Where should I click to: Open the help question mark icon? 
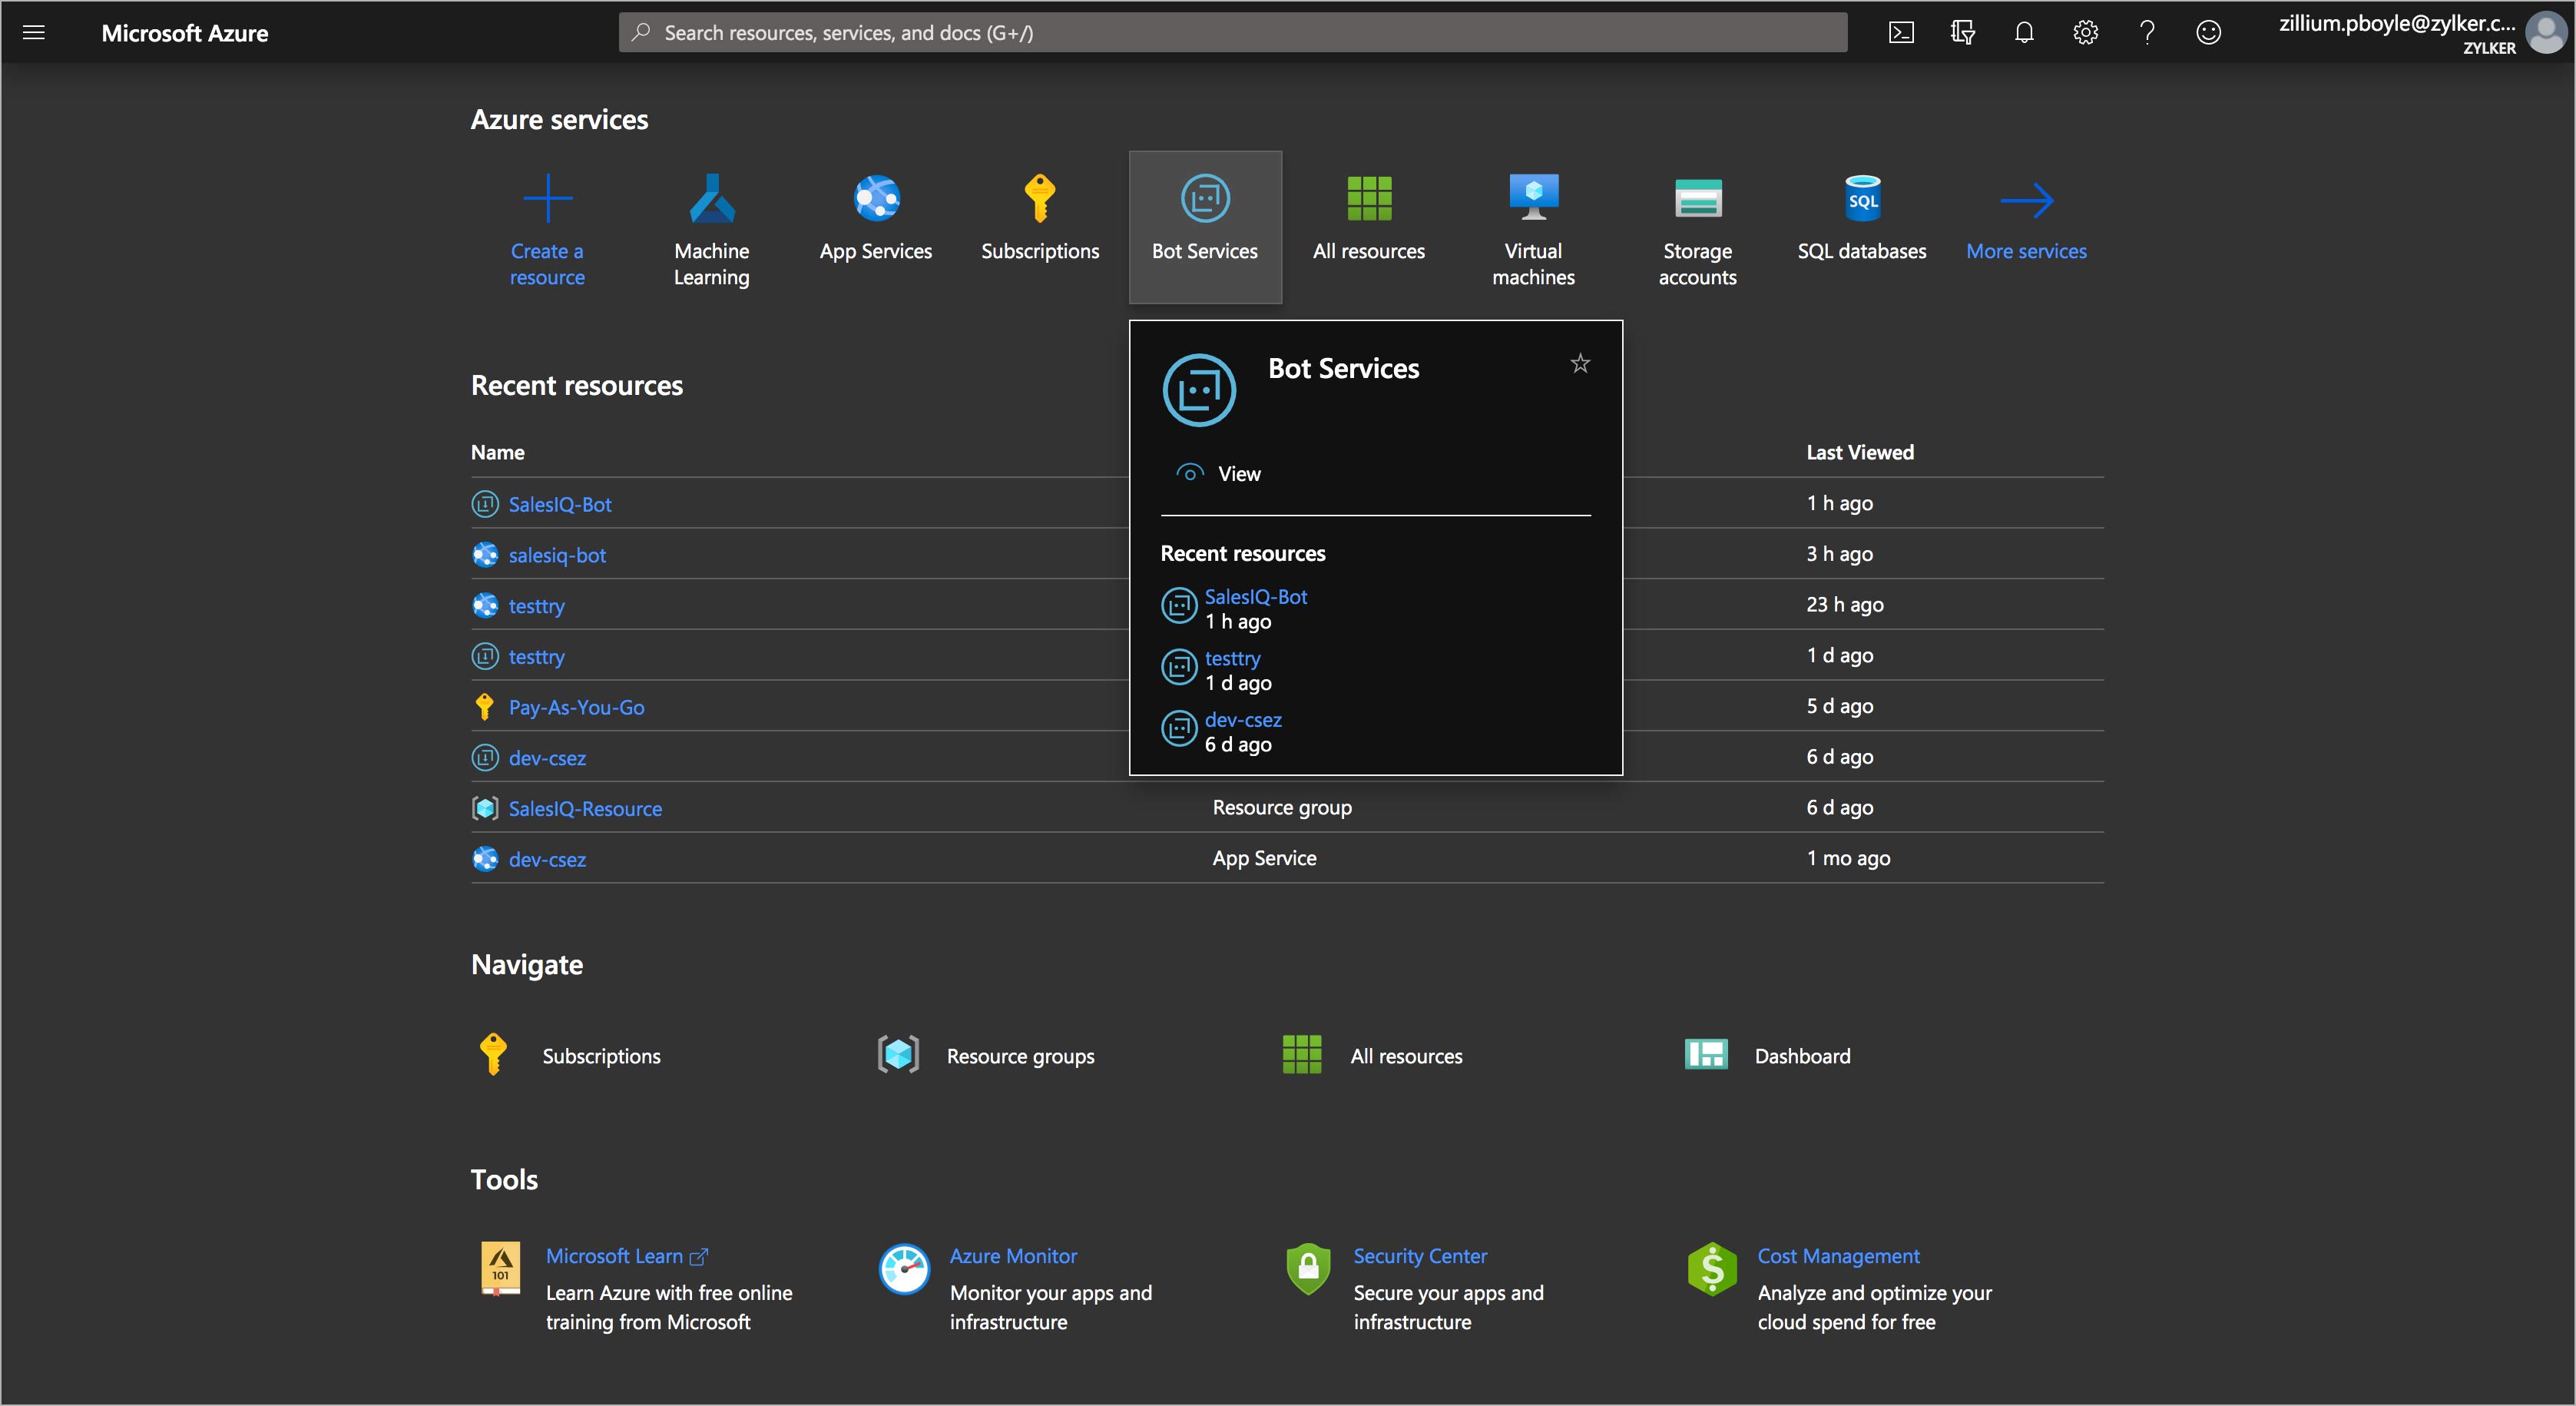pyautogui.click(x=2146, y=32)
